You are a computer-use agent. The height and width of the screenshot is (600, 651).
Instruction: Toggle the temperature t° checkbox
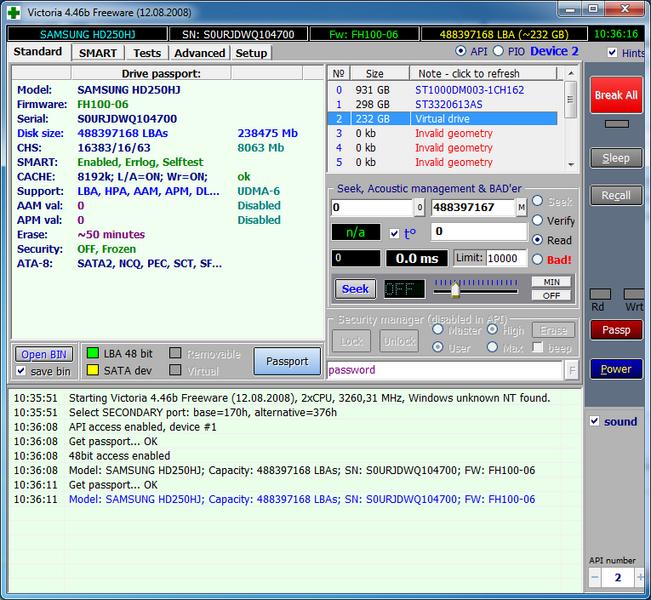coord(394,233)
